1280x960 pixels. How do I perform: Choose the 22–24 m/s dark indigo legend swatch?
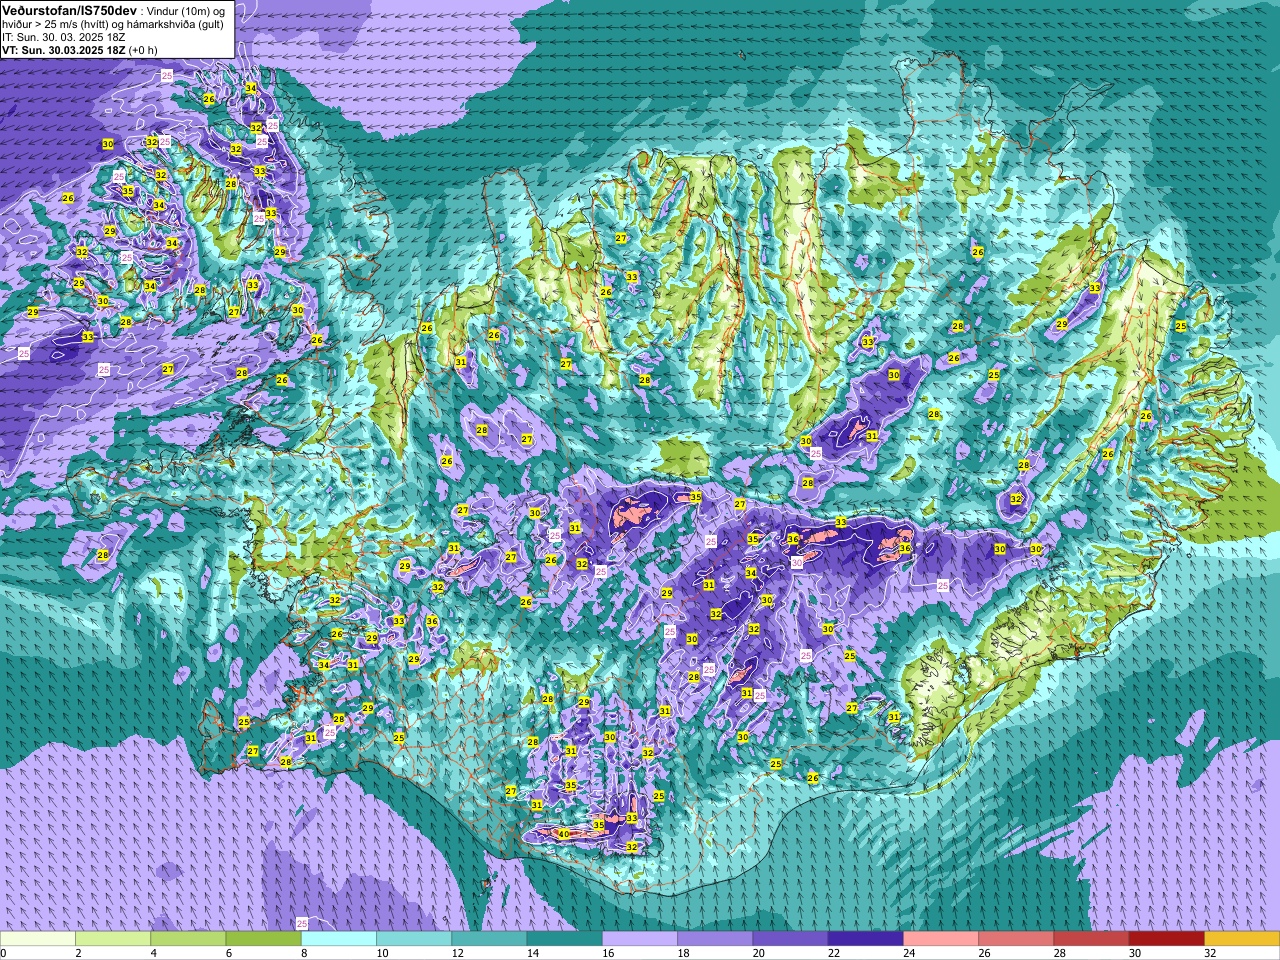click(866, 939)
